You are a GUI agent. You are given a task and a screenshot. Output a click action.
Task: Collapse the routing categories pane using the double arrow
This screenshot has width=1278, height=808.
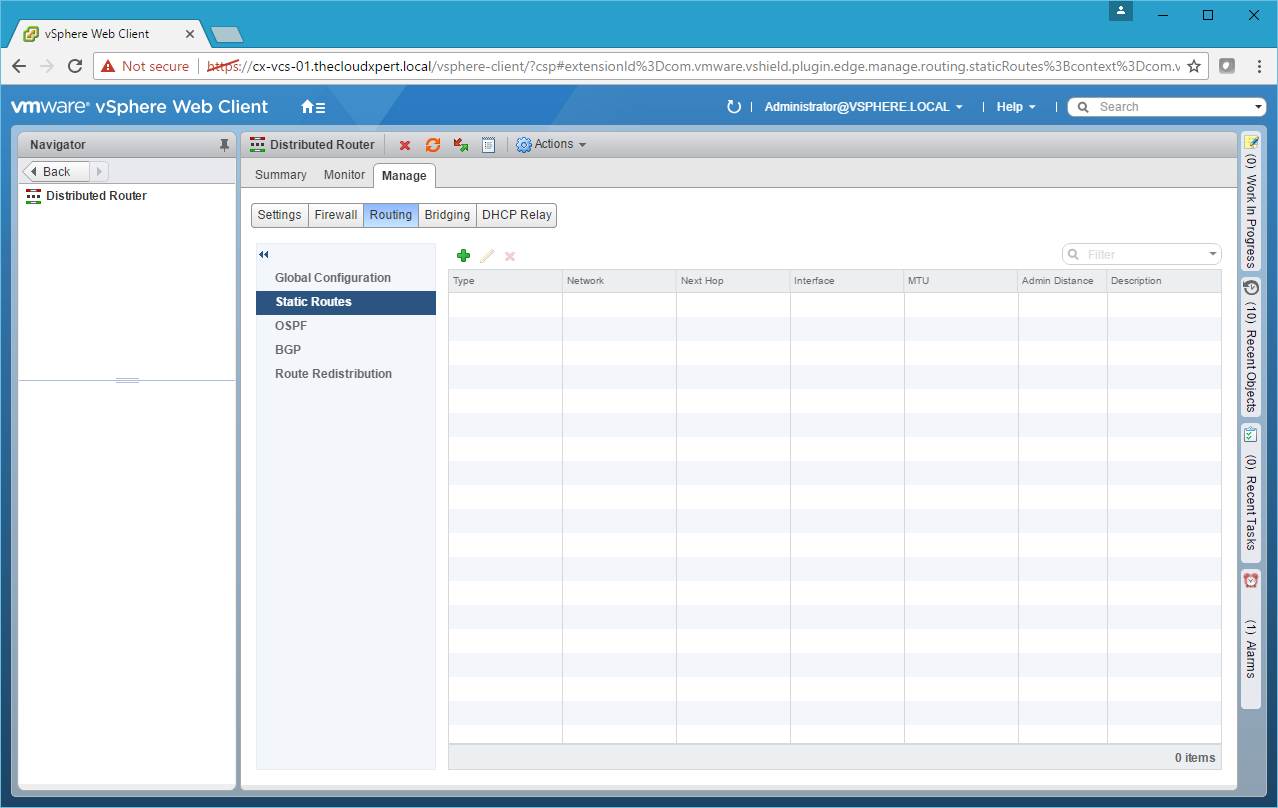(x=264, y=255)
